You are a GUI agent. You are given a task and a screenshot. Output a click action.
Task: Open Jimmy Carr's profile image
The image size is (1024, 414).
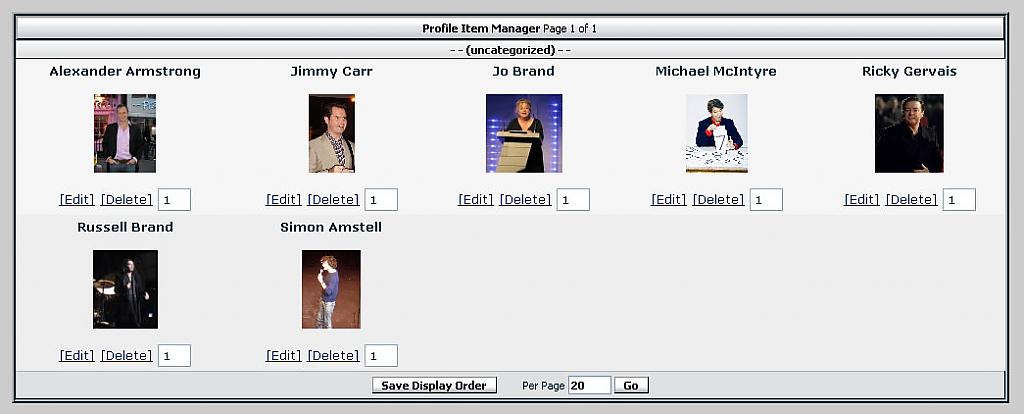[331, 133]
